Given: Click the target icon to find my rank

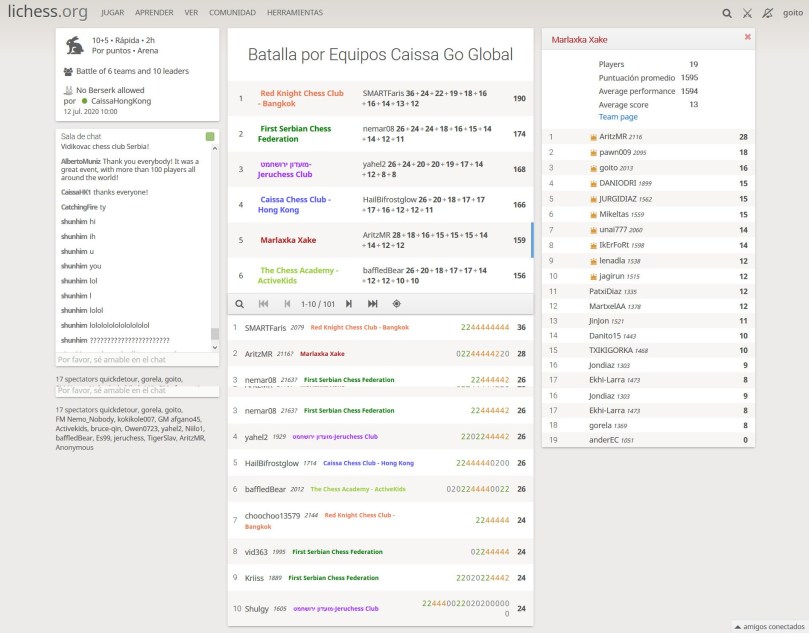Looking at the screenshot, I should 397,304.
